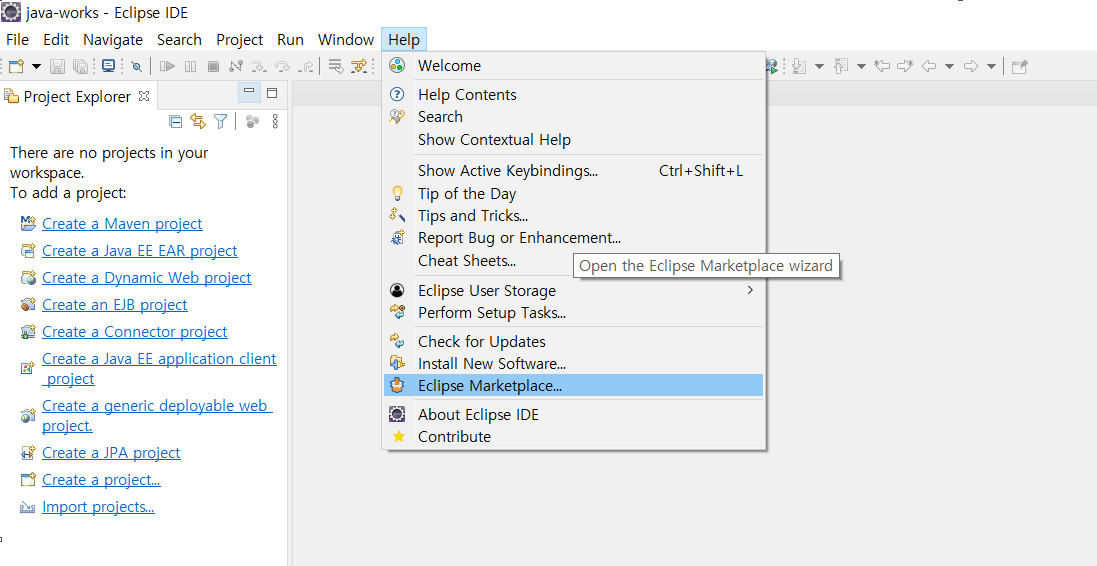
Task: Click the New wizard toolbar icon
Action: 16,66
